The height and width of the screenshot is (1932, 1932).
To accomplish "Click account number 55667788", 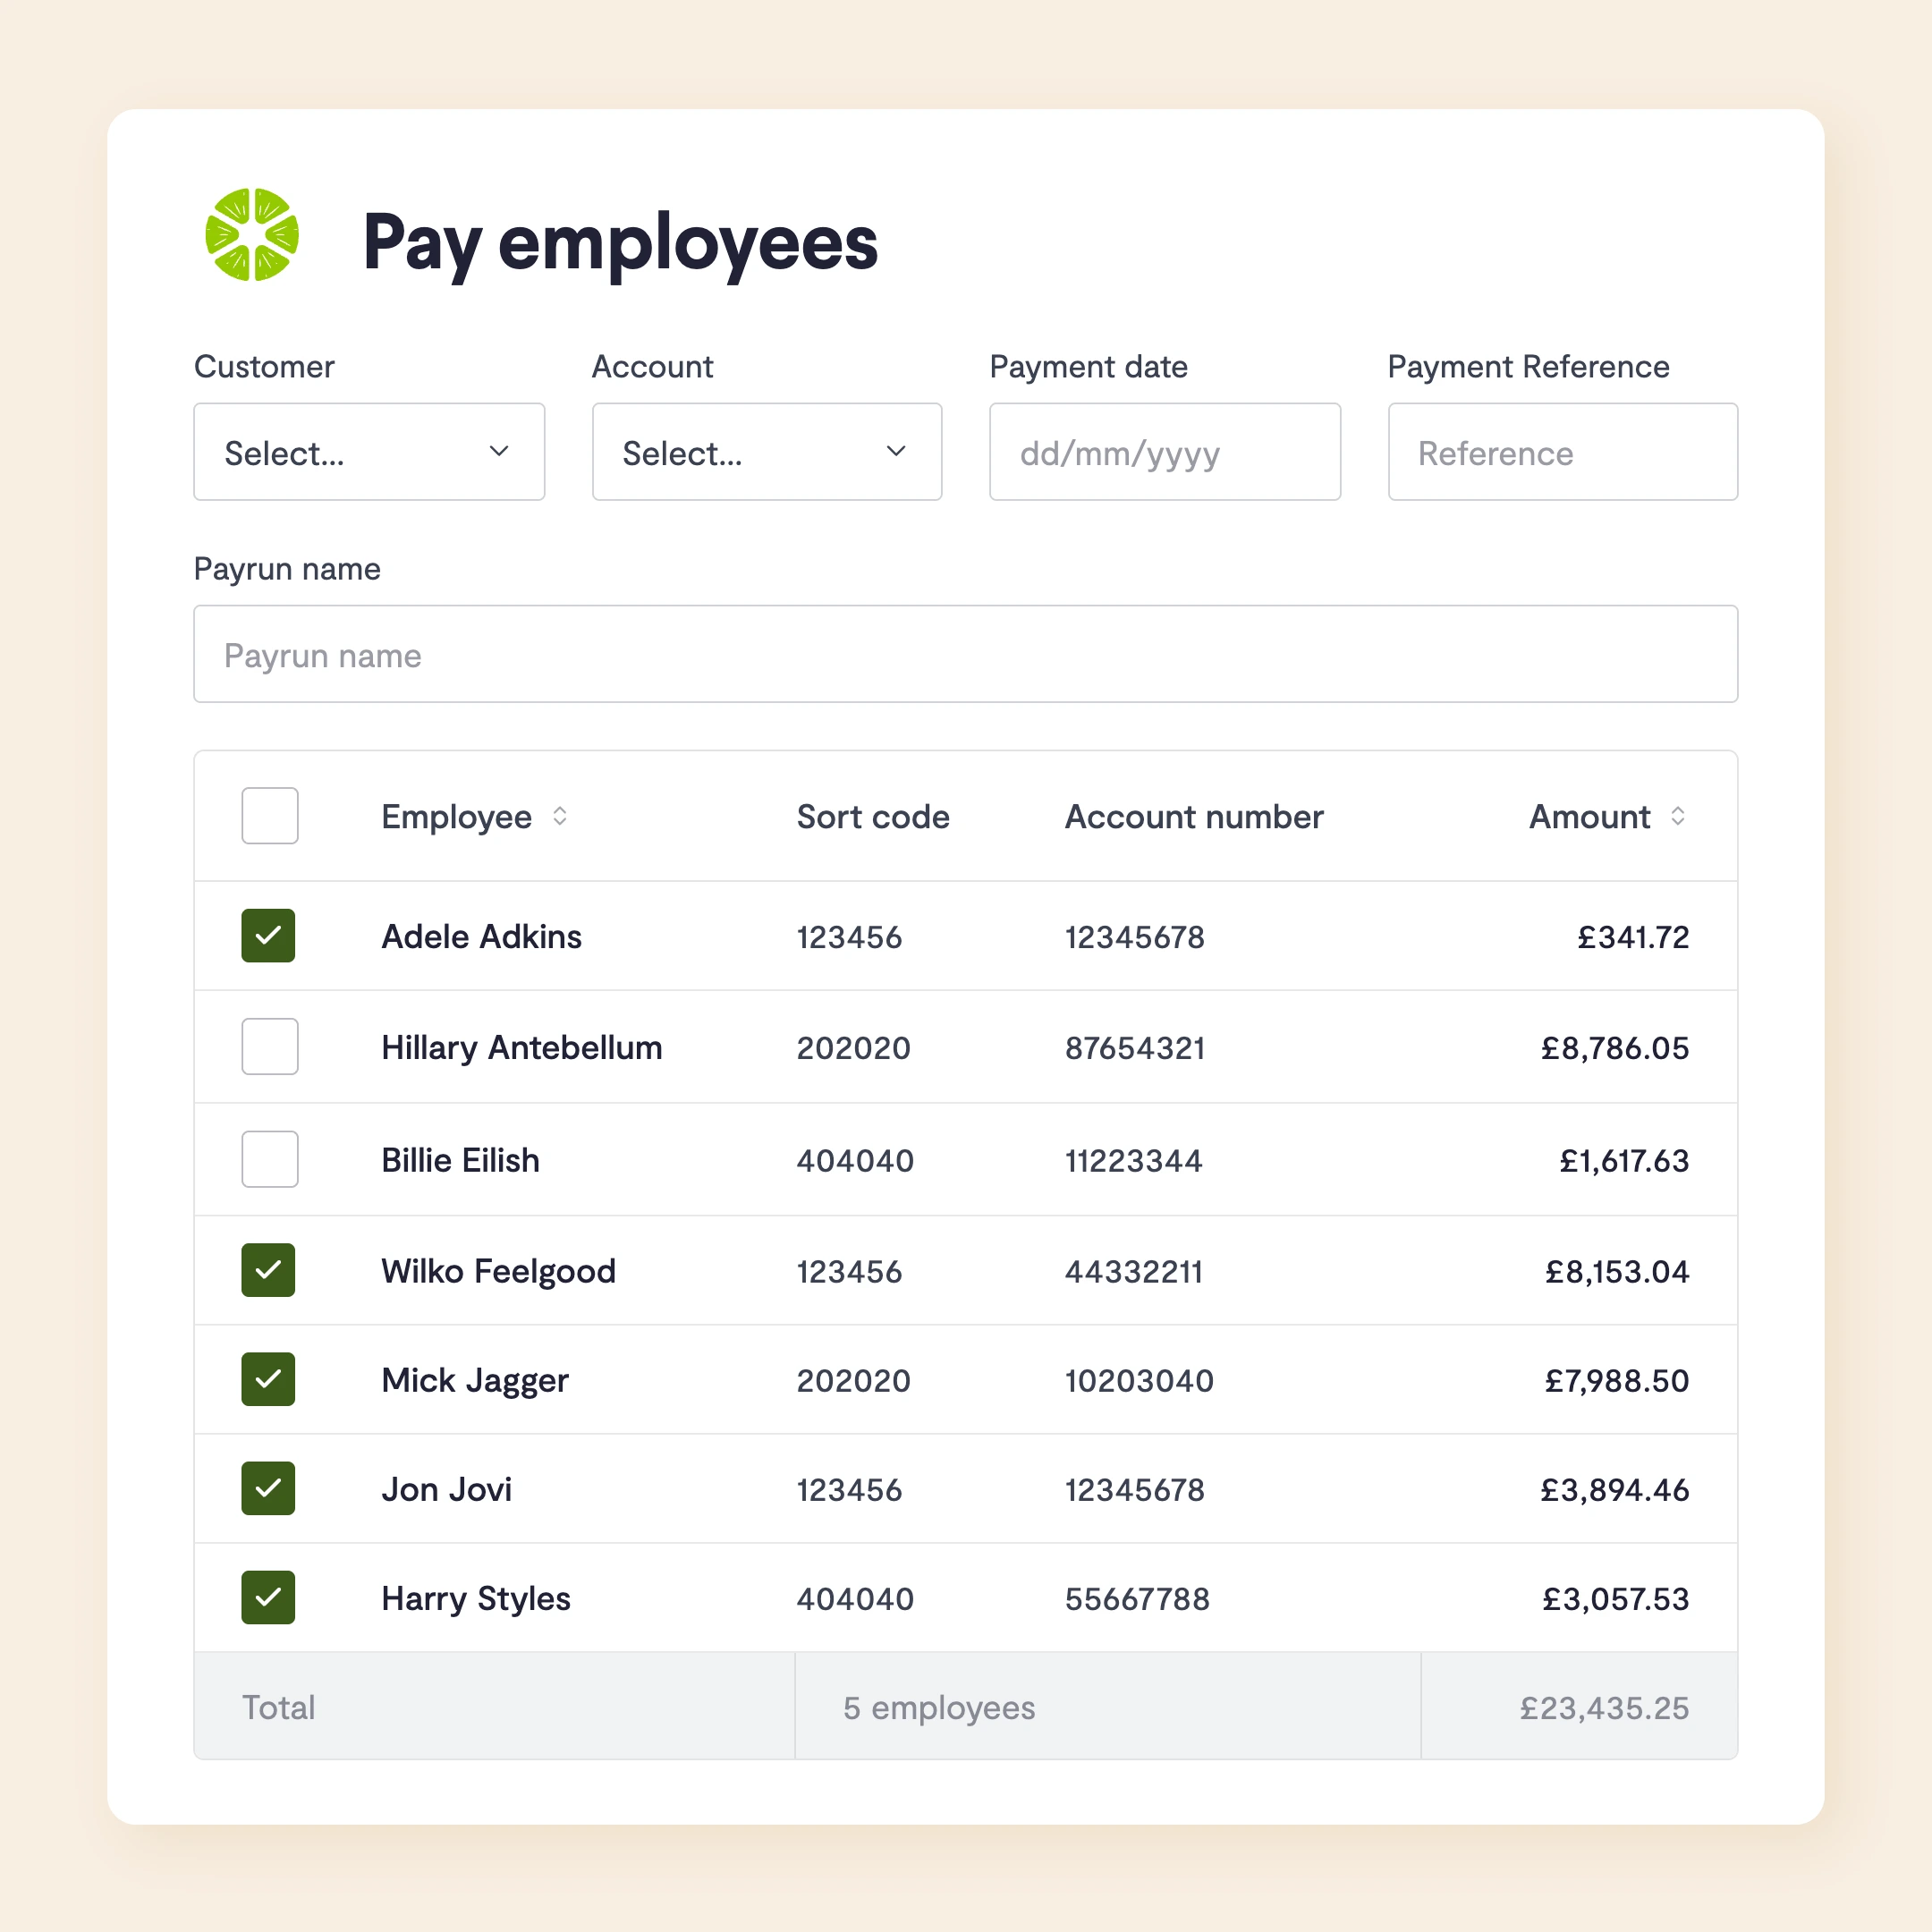I will point(1137,1598).
